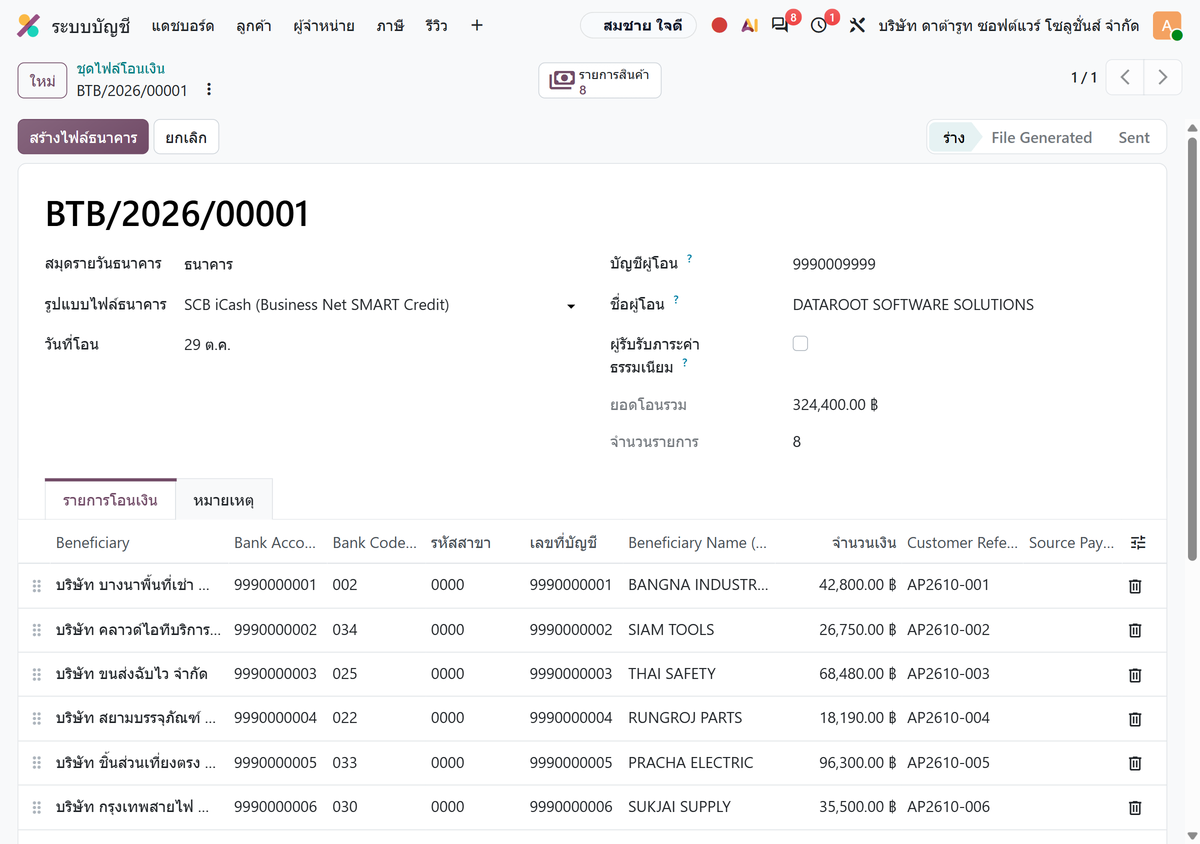Open the user avatar menu

pyautogui.click(x=1167, y=25)
